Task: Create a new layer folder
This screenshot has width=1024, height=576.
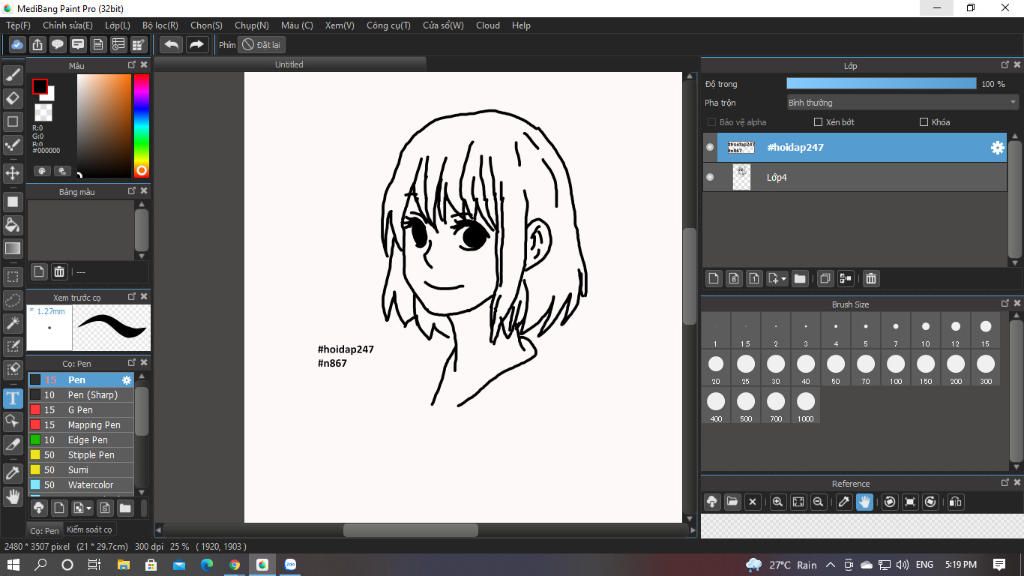Action: click(x=800, y=279)
